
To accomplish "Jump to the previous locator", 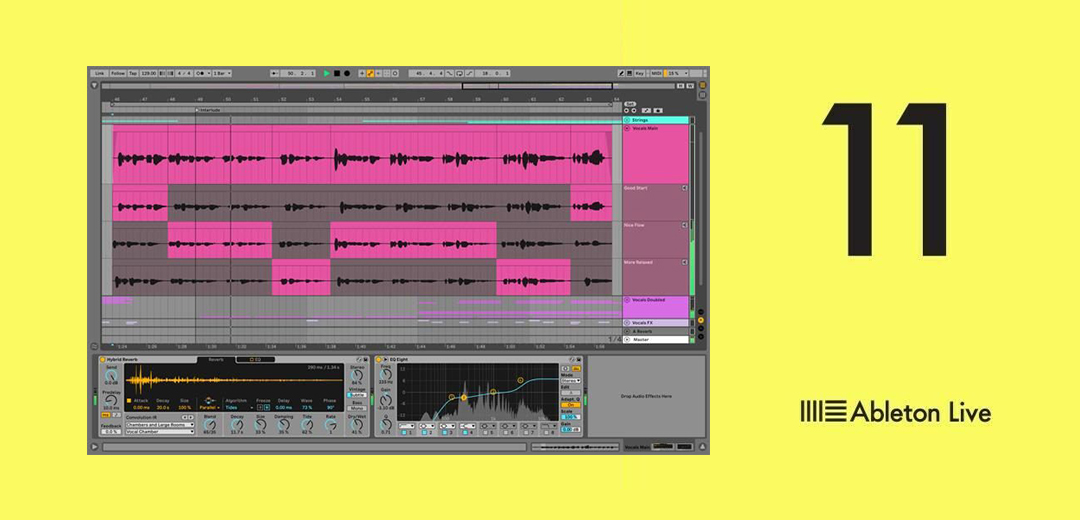I will click(626, 110).
